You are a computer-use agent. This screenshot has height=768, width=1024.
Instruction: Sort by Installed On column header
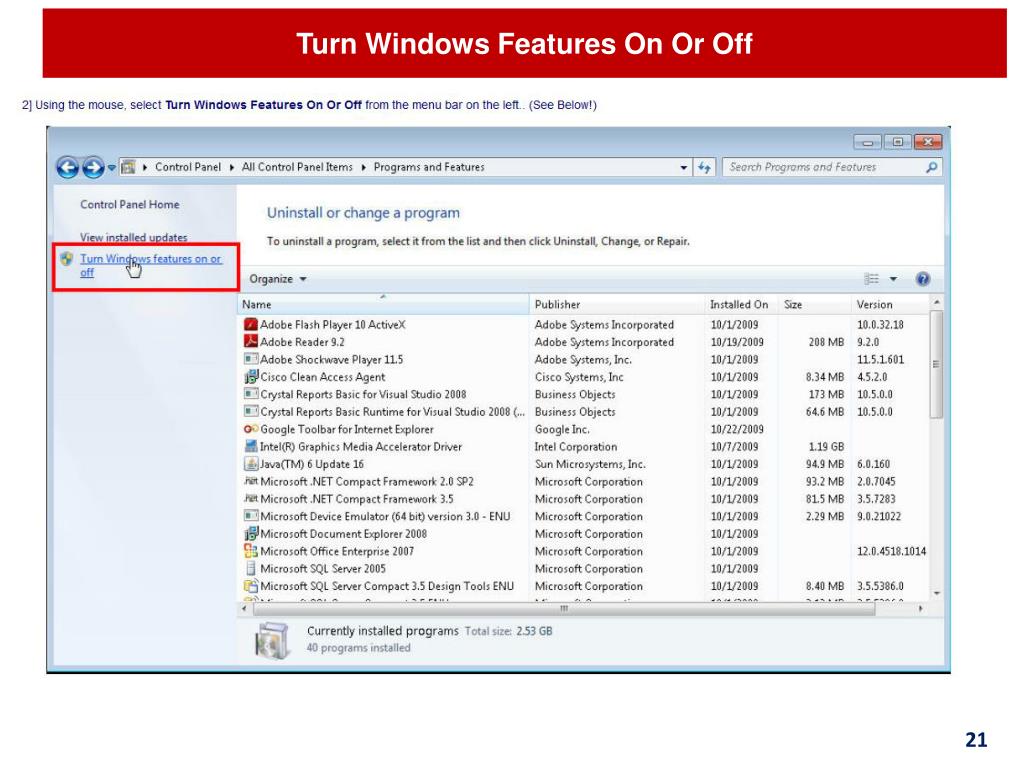click(741, 304)
